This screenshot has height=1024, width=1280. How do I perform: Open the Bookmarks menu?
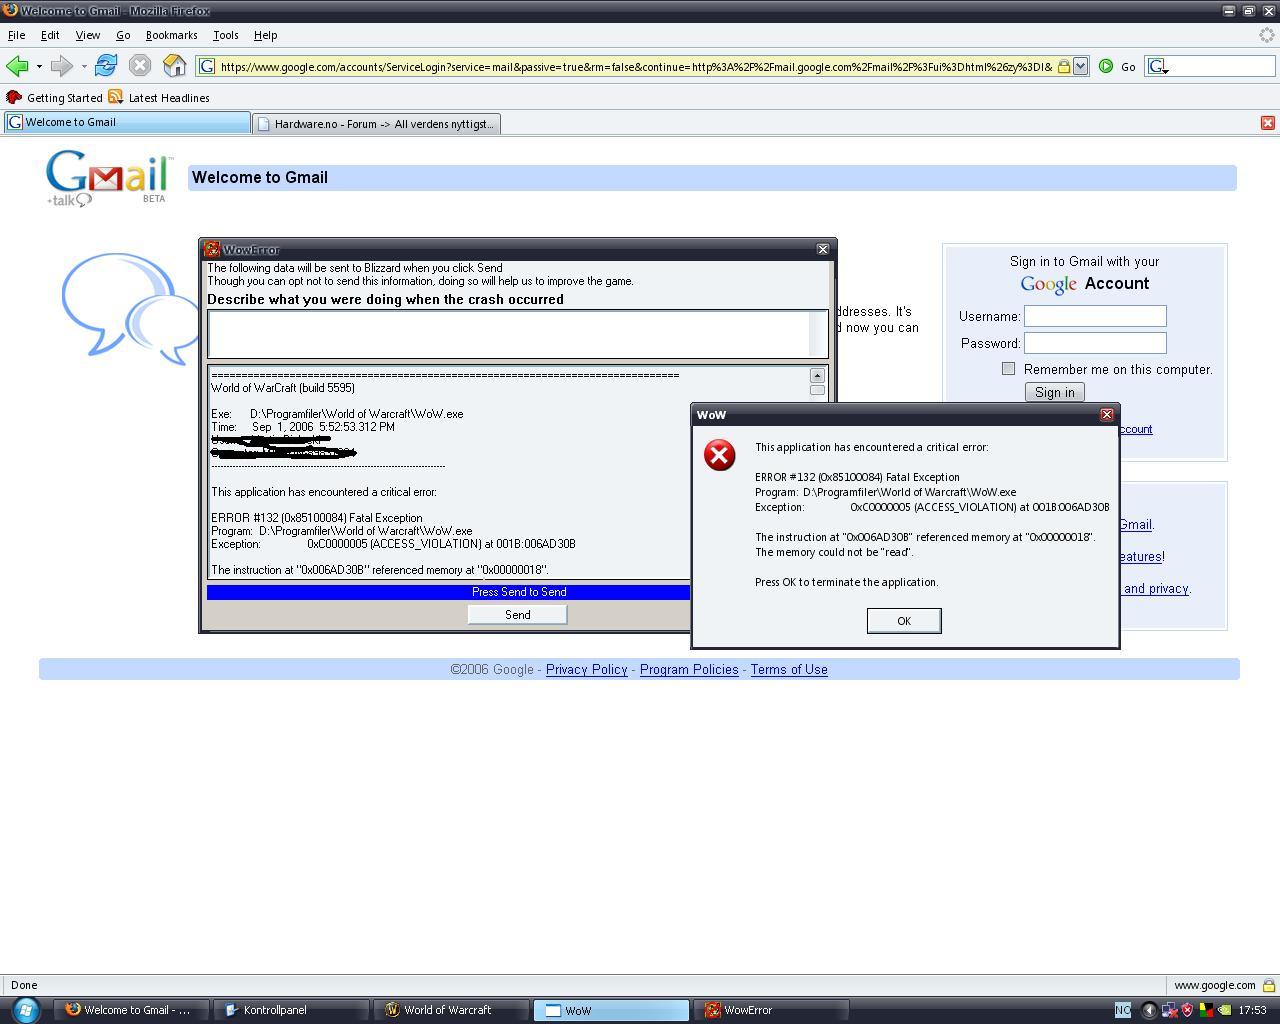click(x=171, y=35)
